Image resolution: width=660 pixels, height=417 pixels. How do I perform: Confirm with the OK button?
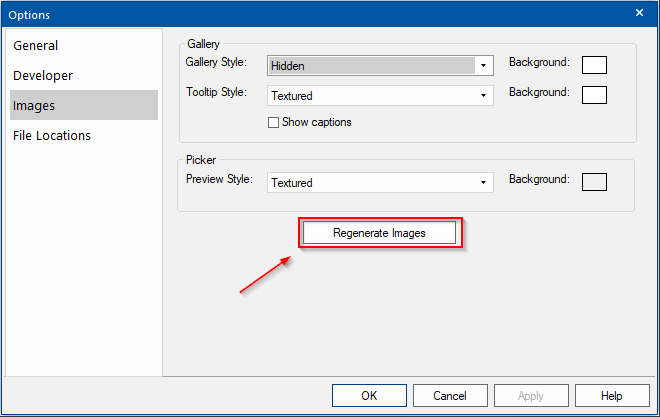[369, 396]
